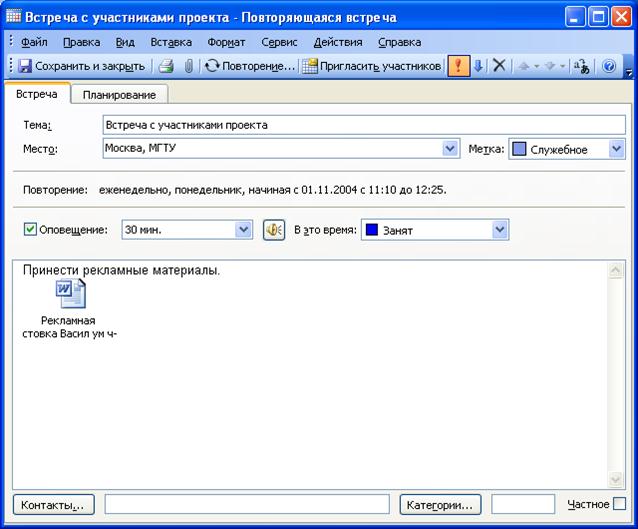Image resolution: width=638 pixels, height=529 pixels.
Task: Open the Формат menu
Action: [226, 42]
